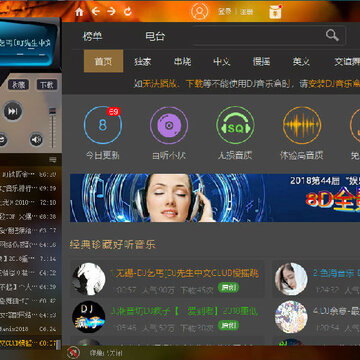The width and height of the screenshot is (360, 360).
Task: Click the green badge under song 1
Action: pos(228,287)
